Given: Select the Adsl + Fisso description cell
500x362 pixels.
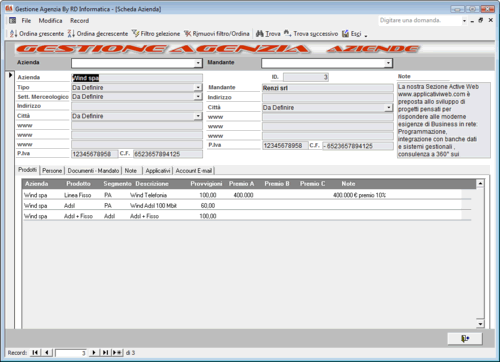Looking at the screenshot, I should (x=144, y=216).
